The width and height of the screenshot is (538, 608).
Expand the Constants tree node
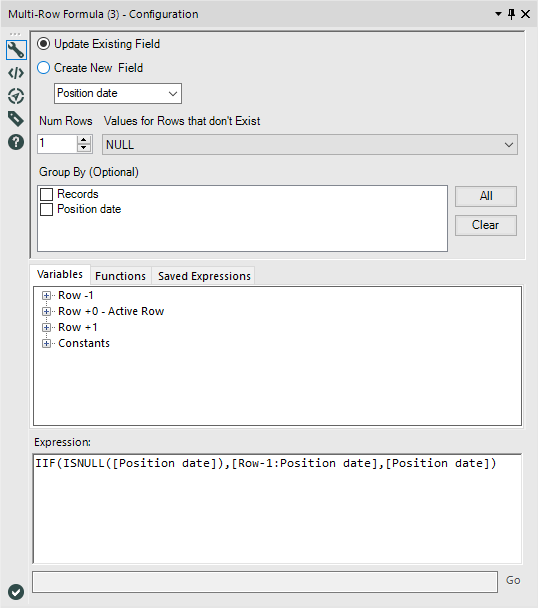pyautogui.click(x=46, y=344)
